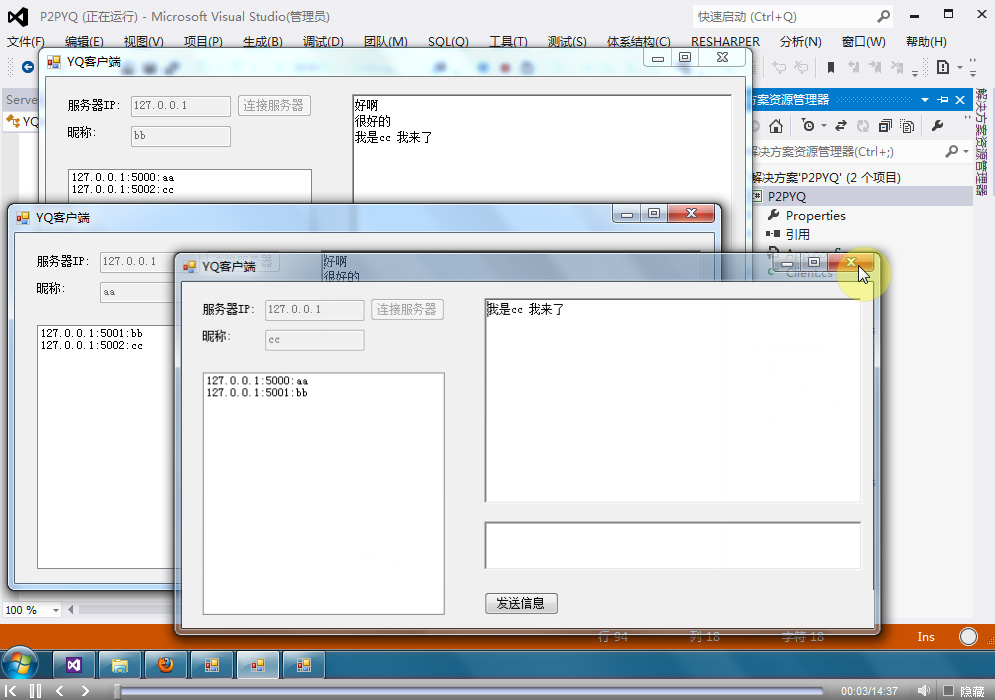Click the Collapse All icon in Solution Explorer
The image size is (995, 700).
pyautogui.click(x=885, y=126)
